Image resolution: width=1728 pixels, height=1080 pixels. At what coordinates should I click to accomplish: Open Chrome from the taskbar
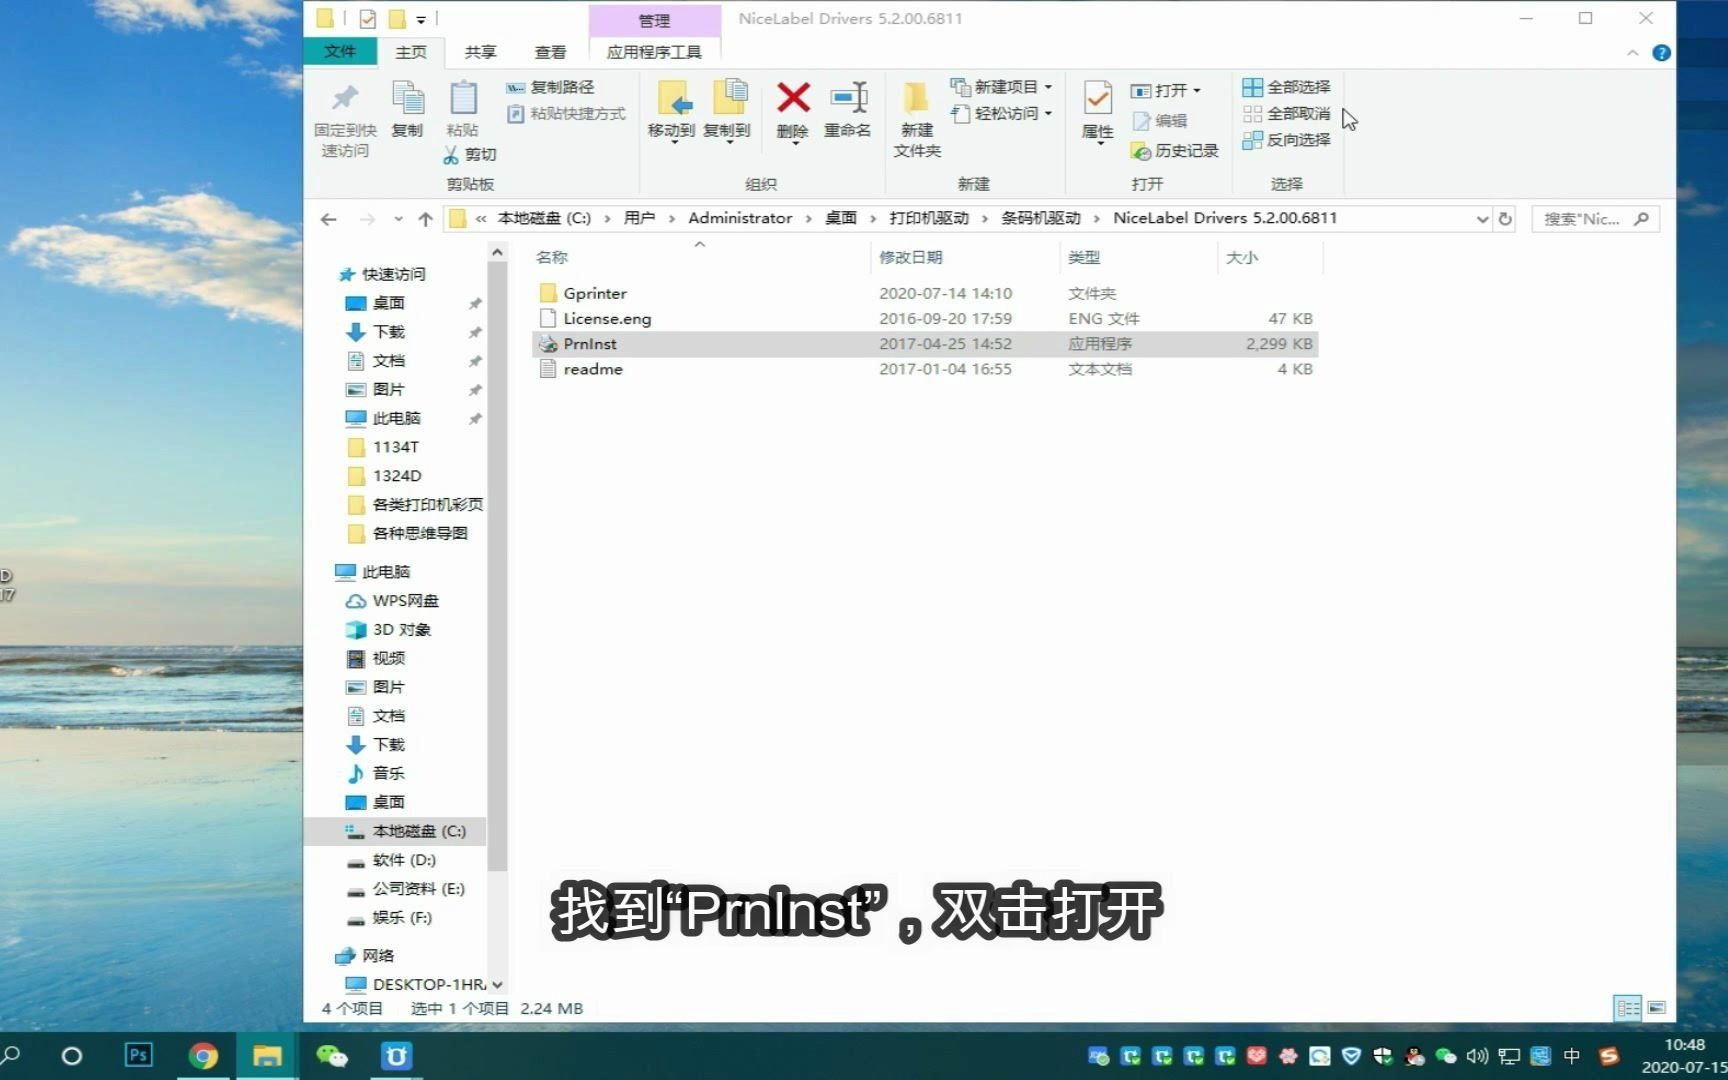pos(203,1056)
